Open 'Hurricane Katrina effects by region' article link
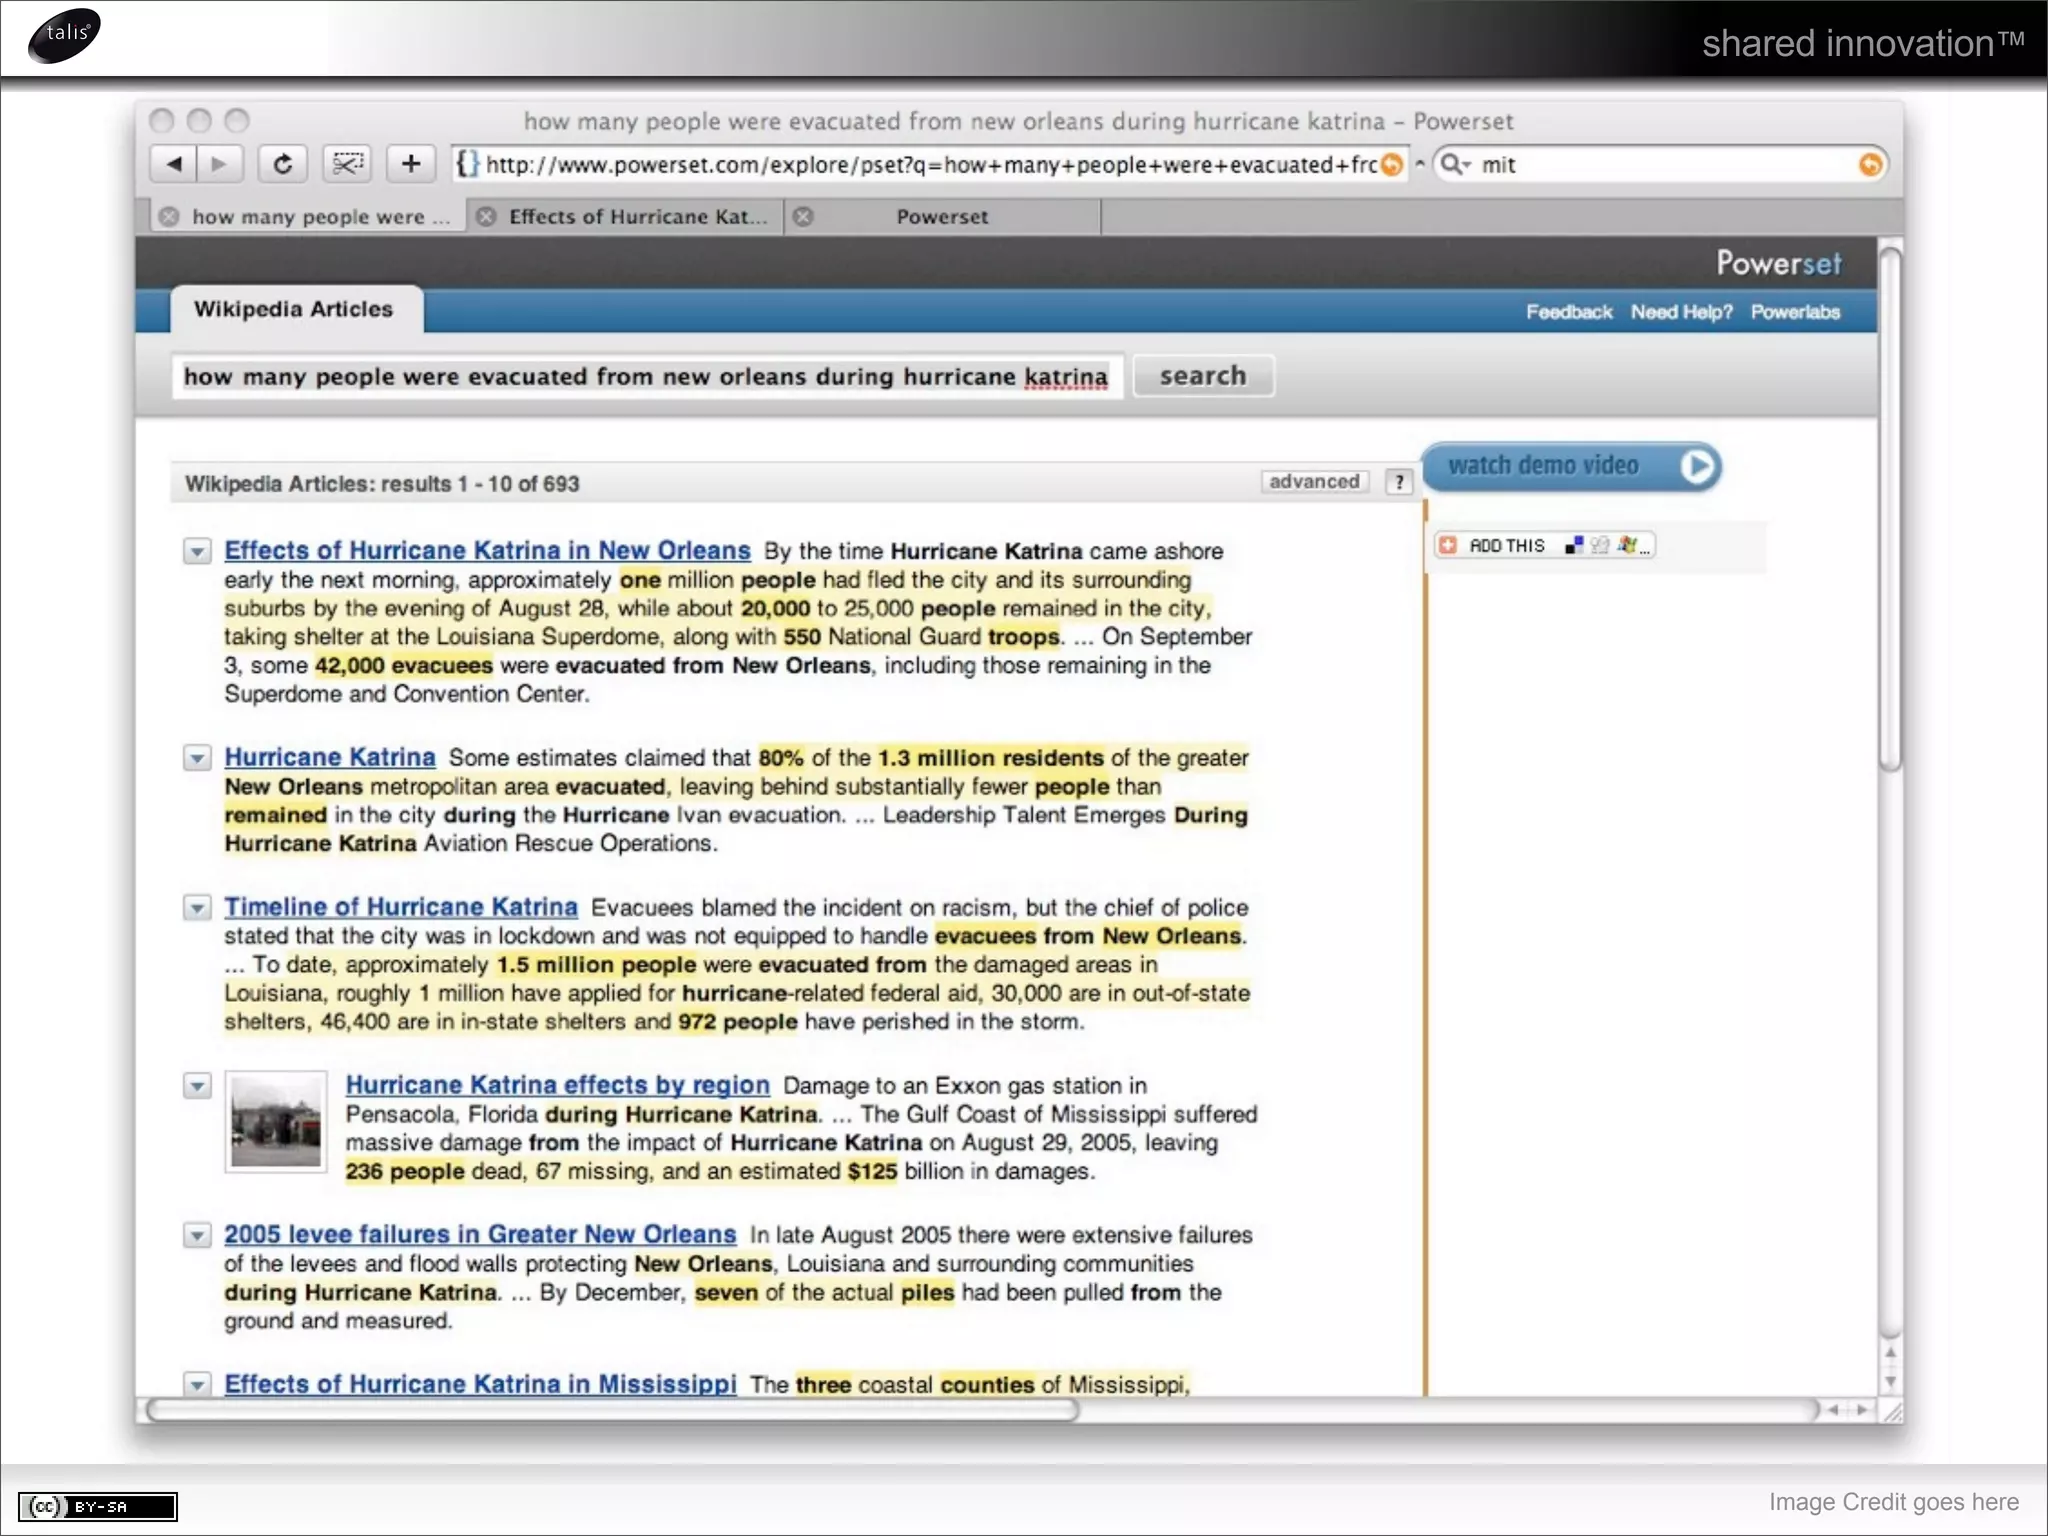Viewport: 2048px width, 1536px height. pos(558,1084)
